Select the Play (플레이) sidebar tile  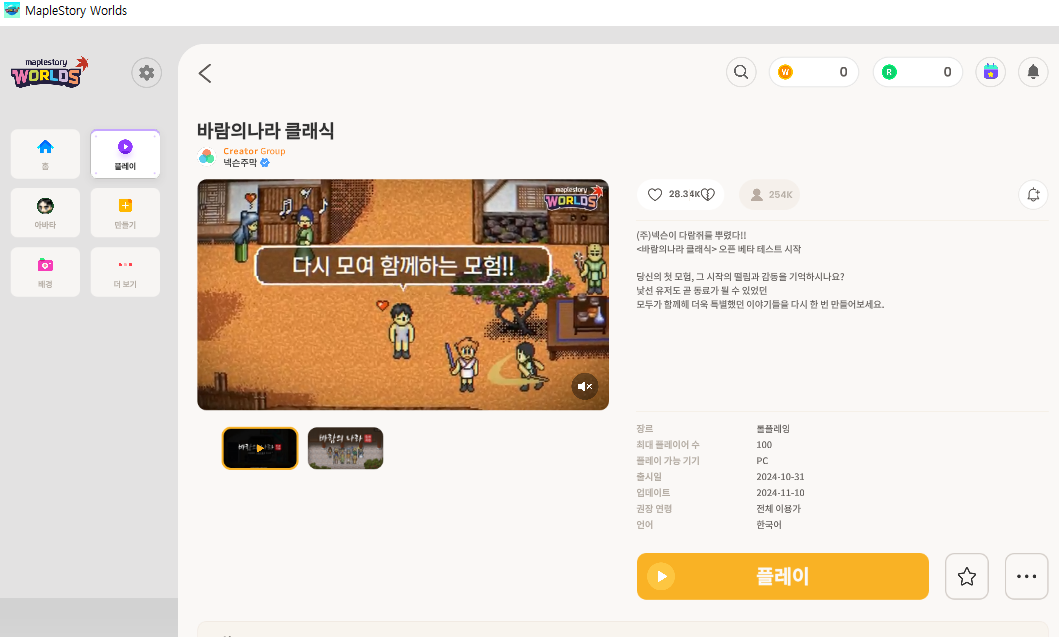click(125, 154)
